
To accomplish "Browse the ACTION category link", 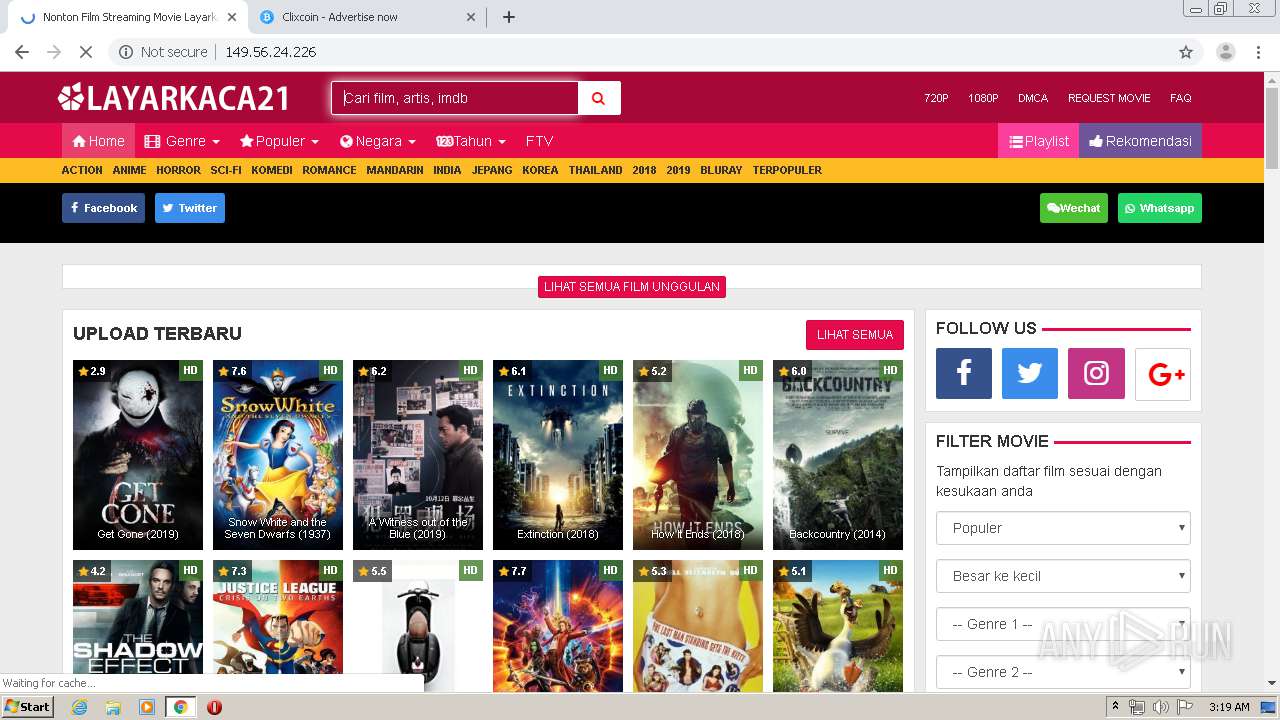I will coord(82,170).
